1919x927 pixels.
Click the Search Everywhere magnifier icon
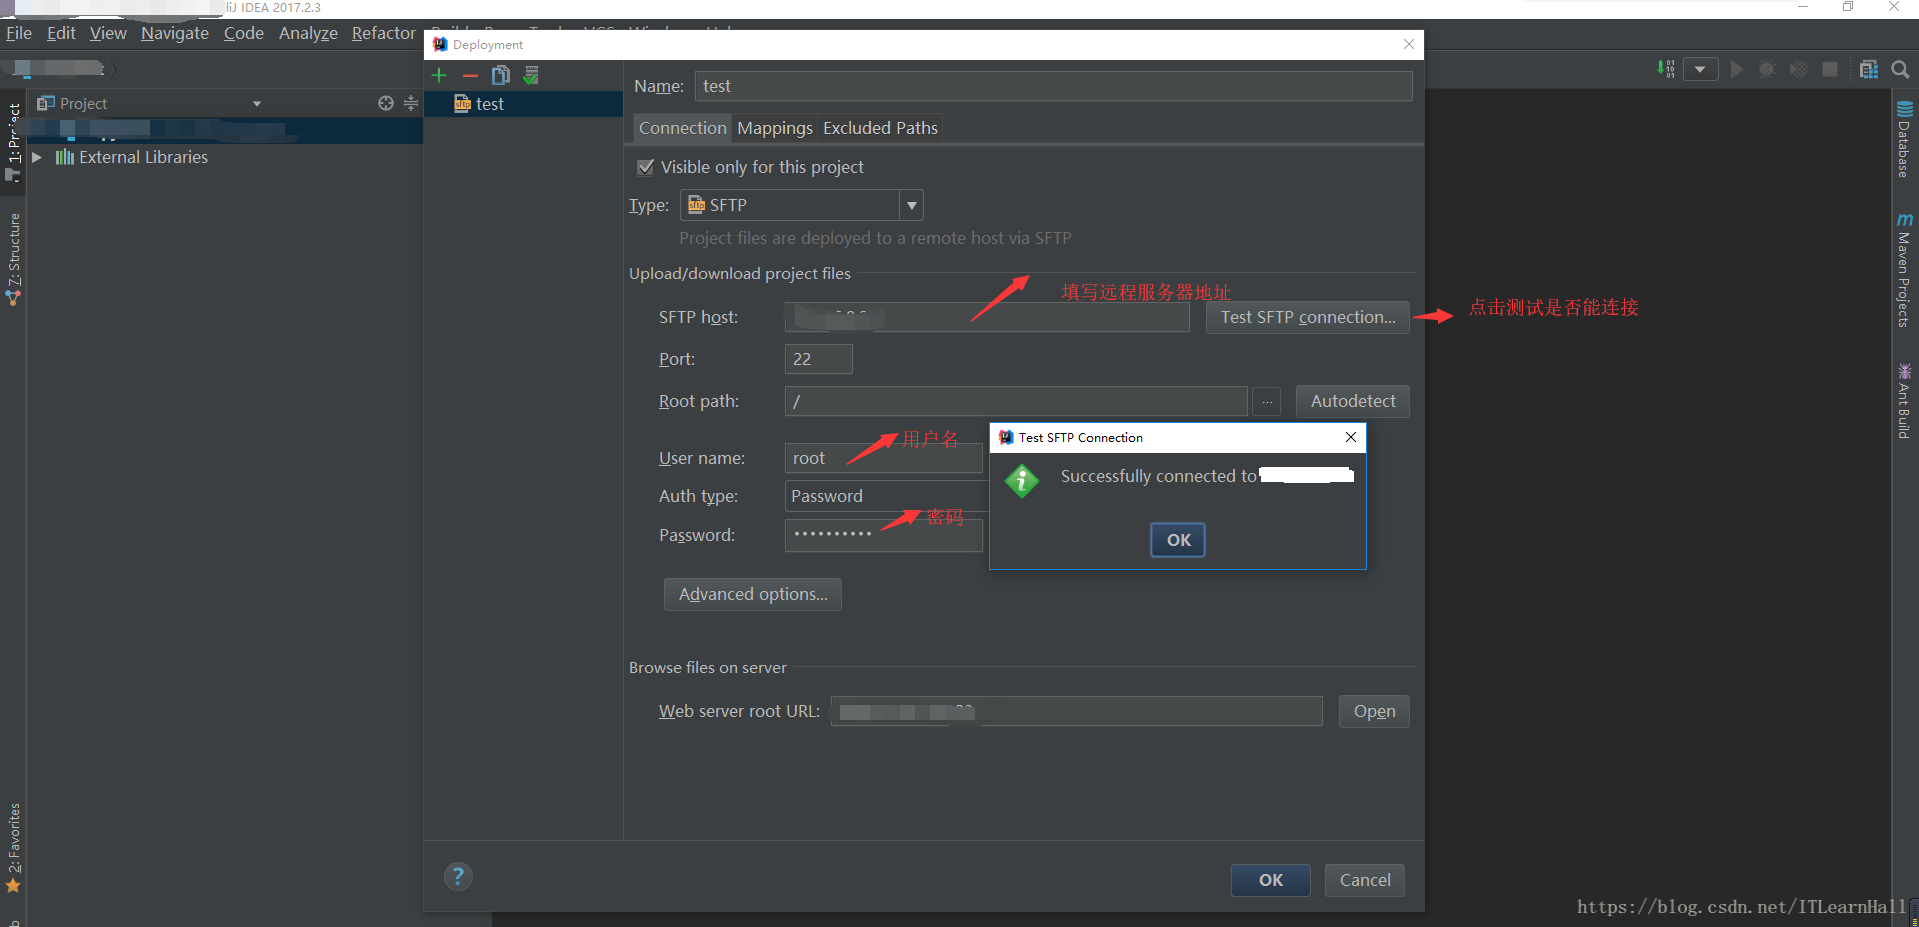(1900, 69)
